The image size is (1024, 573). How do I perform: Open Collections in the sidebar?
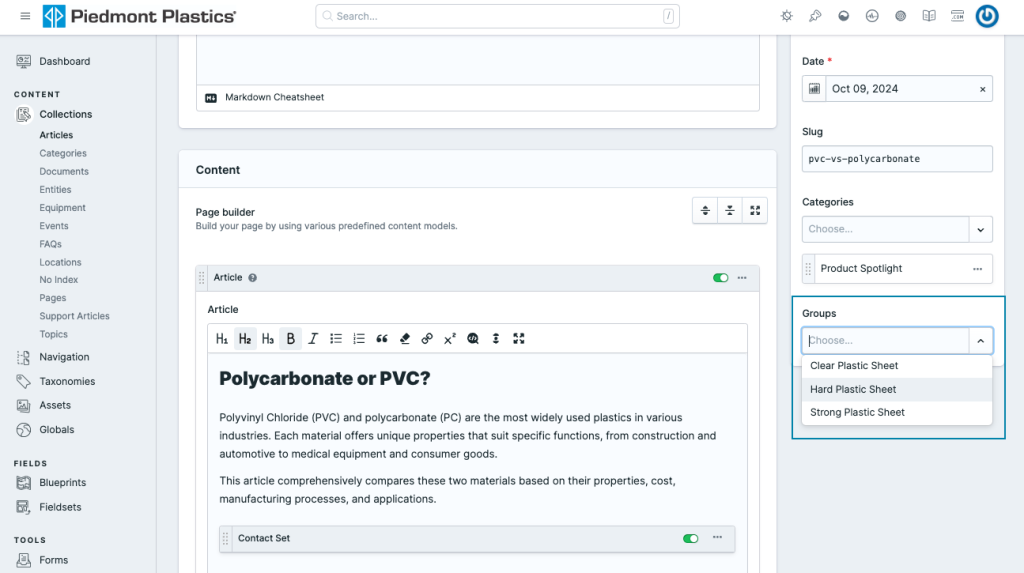coord(65,114)
